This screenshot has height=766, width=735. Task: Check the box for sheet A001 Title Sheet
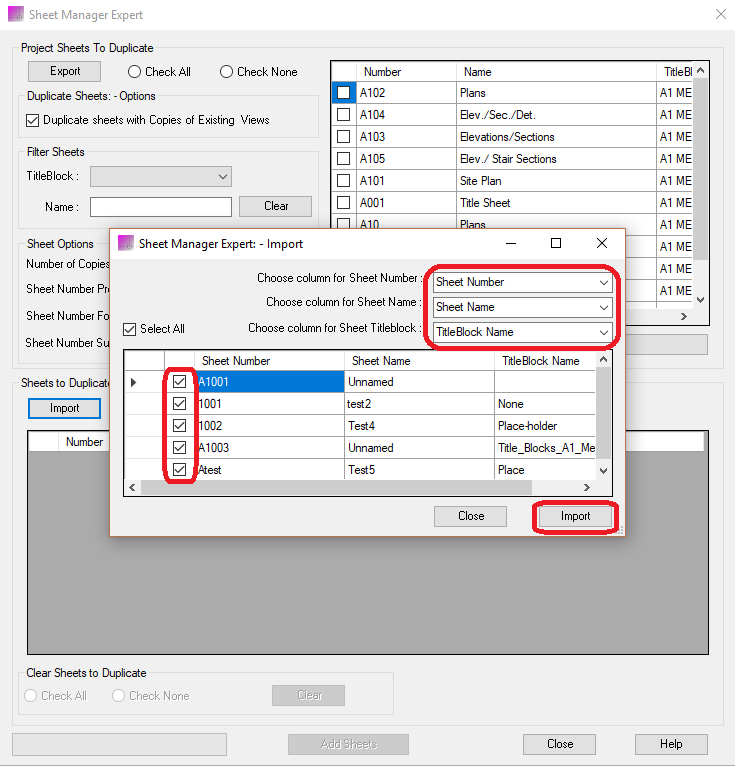(x=344, y=203)
